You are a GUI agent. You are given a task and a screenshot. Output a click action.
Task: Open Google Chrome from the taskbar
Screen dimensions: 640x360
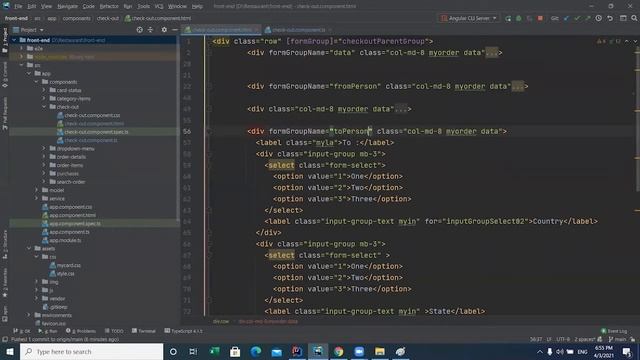[338, 351]
